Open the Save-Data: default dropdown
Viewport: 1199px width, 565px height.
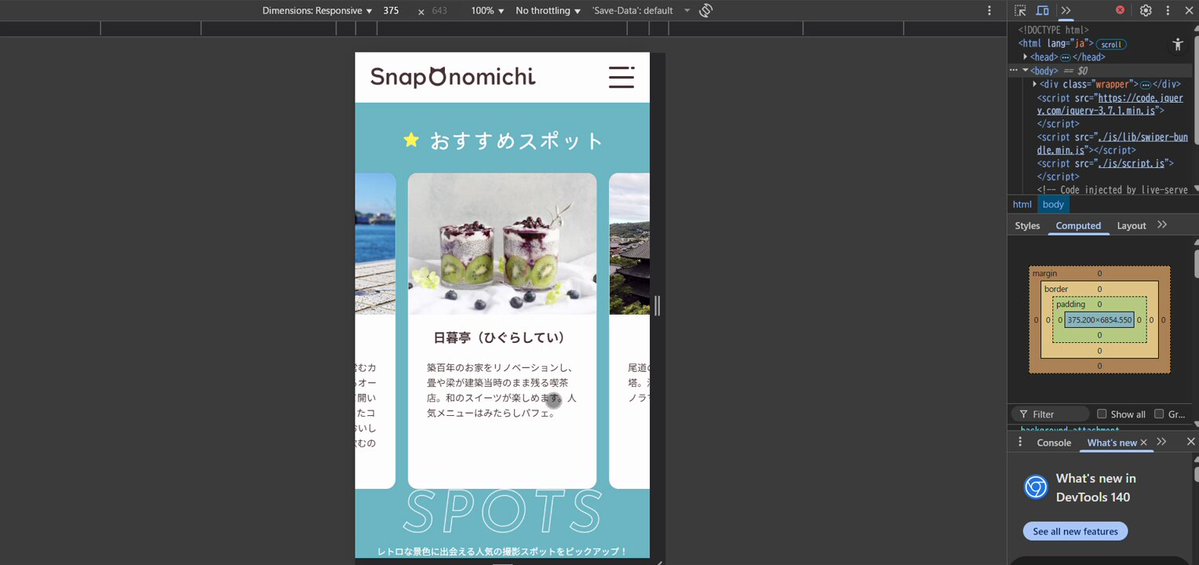coord(641,11)
